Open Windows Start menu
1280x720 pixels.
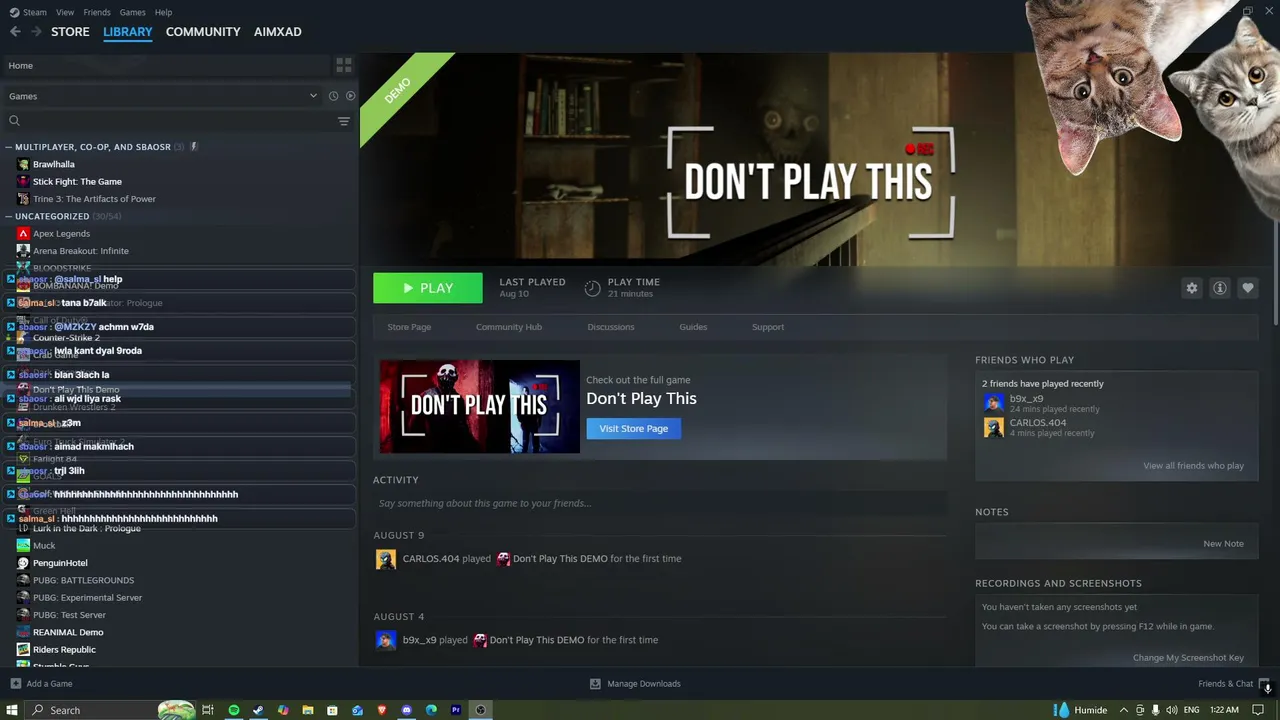click(x=12, y=710)
